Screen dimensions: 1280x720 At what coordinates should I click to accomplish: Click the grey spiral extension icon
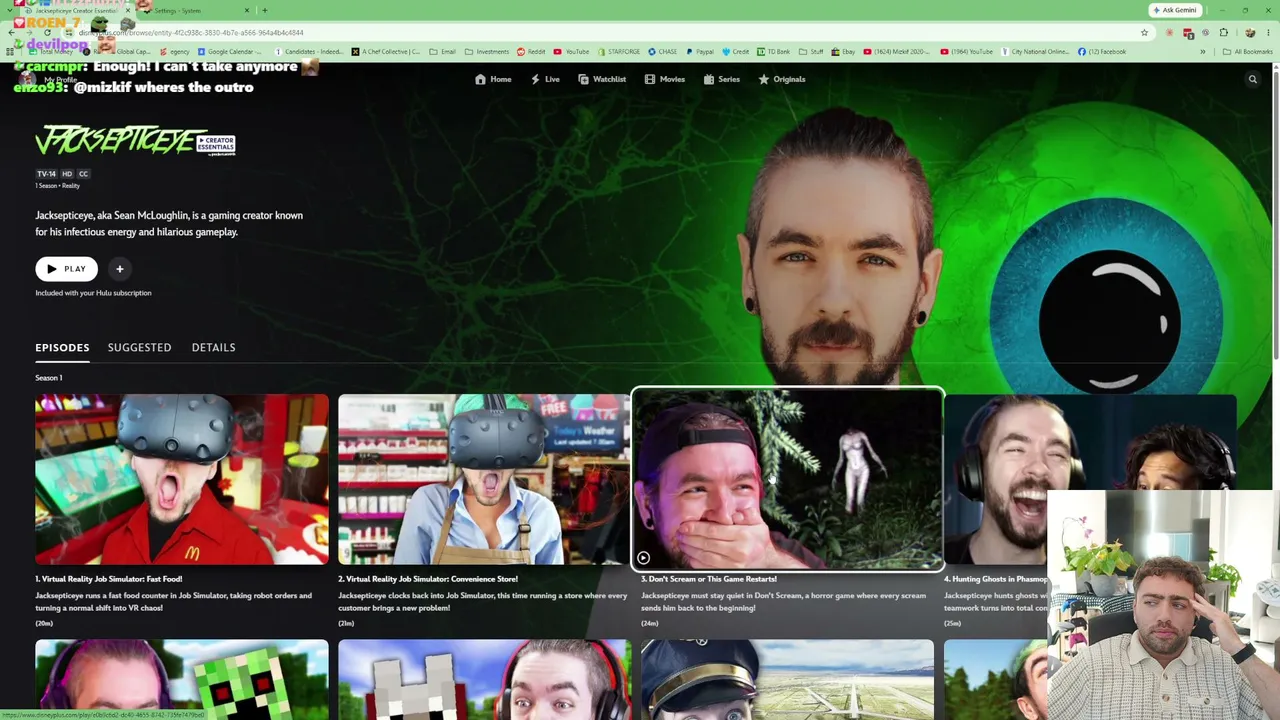pos(1205,33)
